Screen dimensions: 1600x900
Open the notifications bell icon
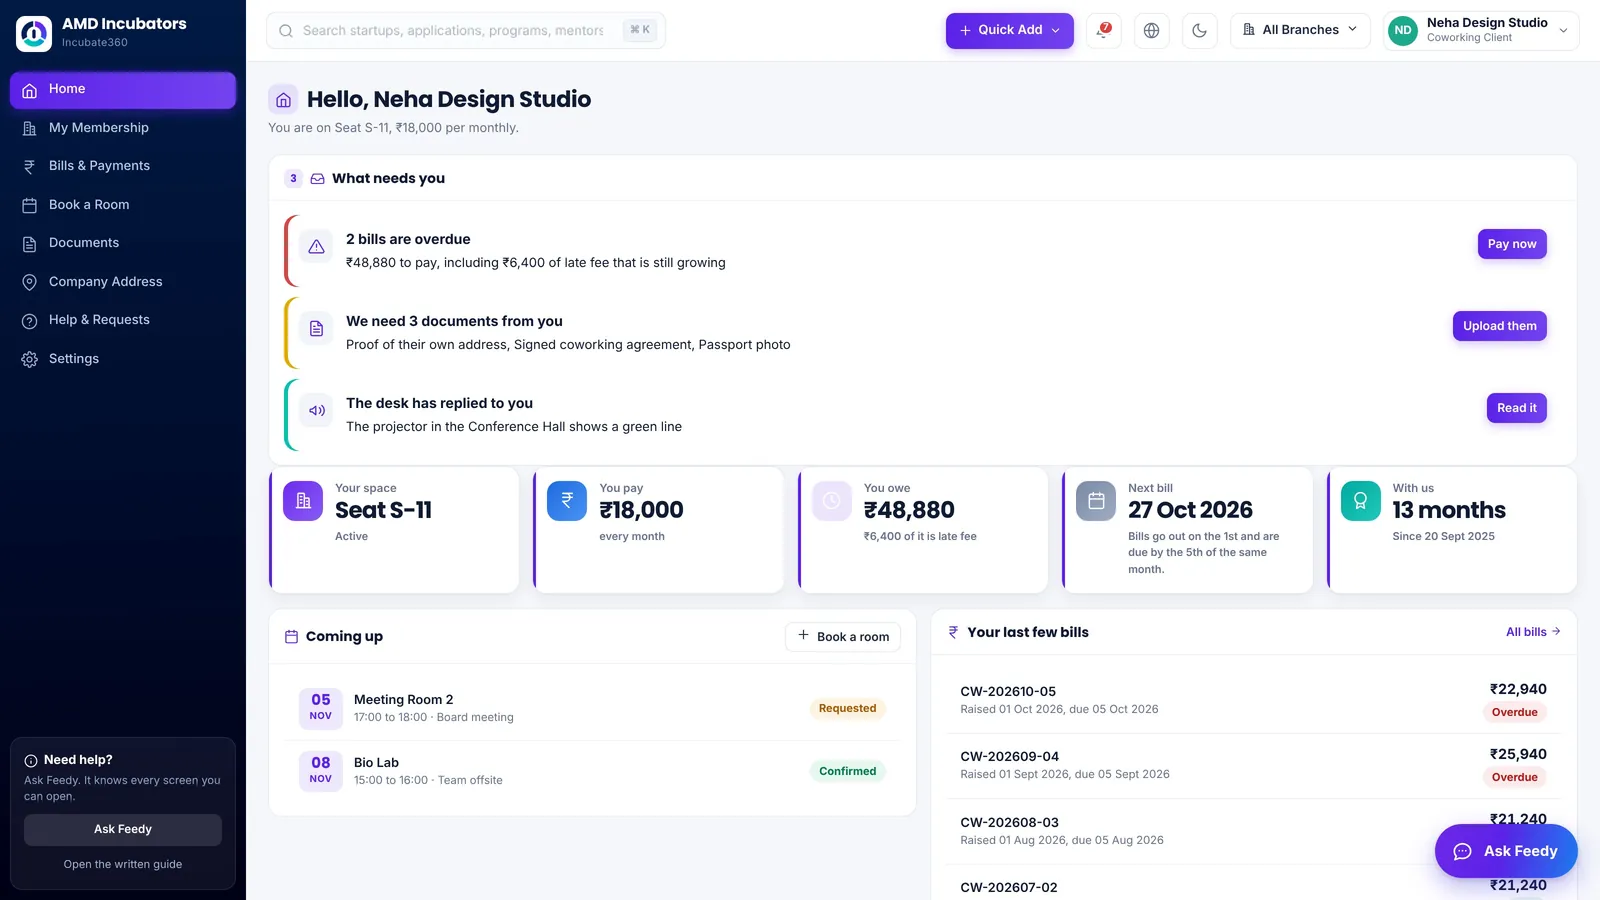coord(1103,30)
